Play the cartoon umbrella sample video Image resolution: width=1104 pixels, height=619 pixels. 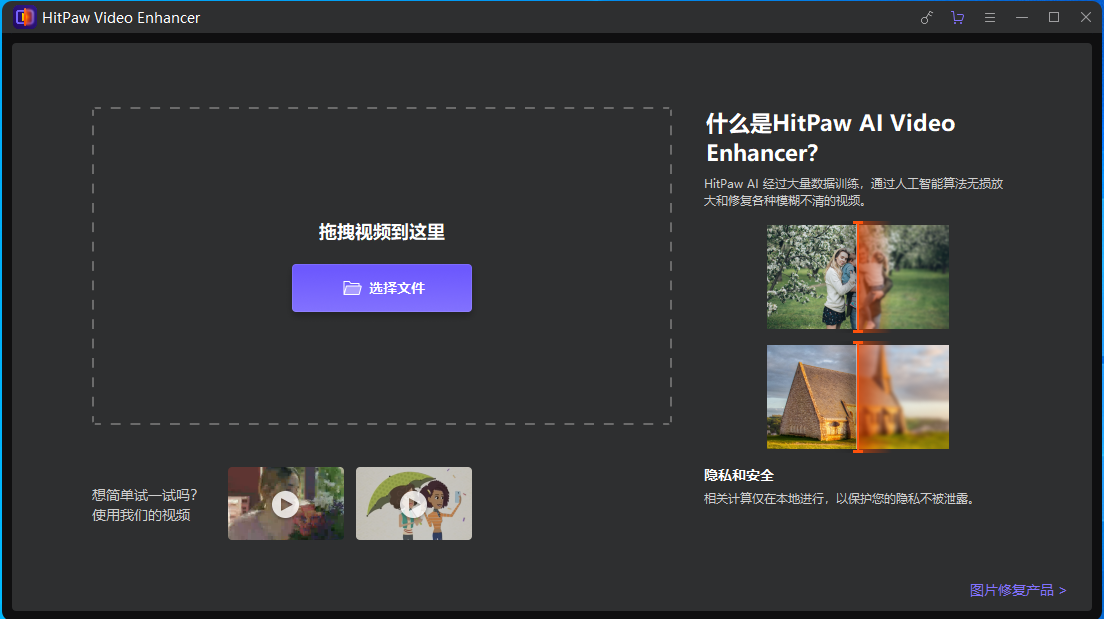point(413,504)
